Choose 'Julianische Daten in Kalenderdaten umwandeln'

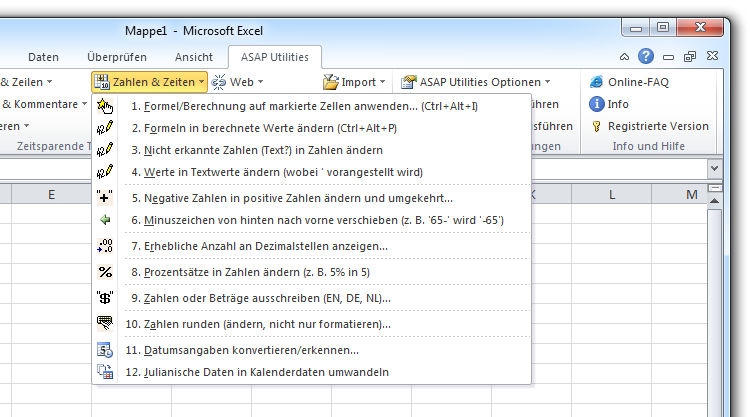click(x=311, y=372)
